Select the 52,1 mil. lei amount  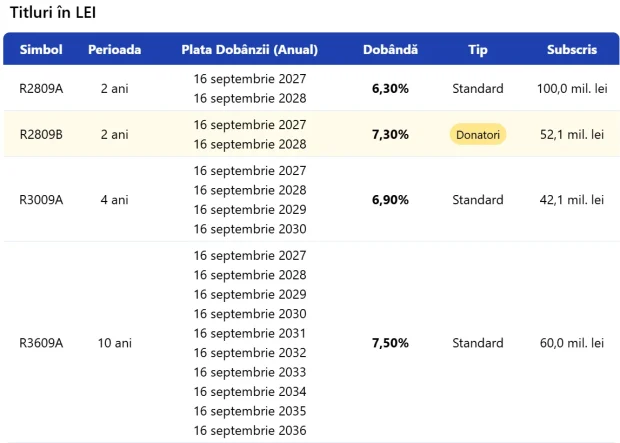click(572, 134)
